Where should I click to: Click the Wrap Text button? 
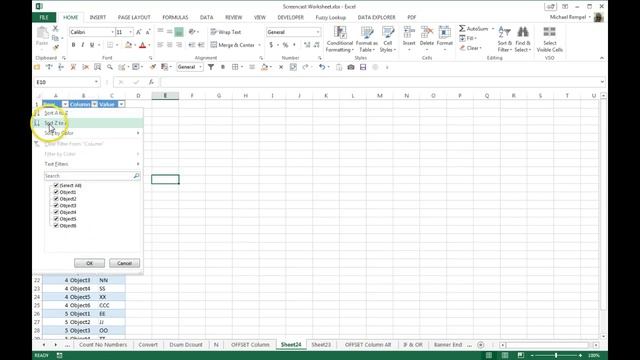226,32
